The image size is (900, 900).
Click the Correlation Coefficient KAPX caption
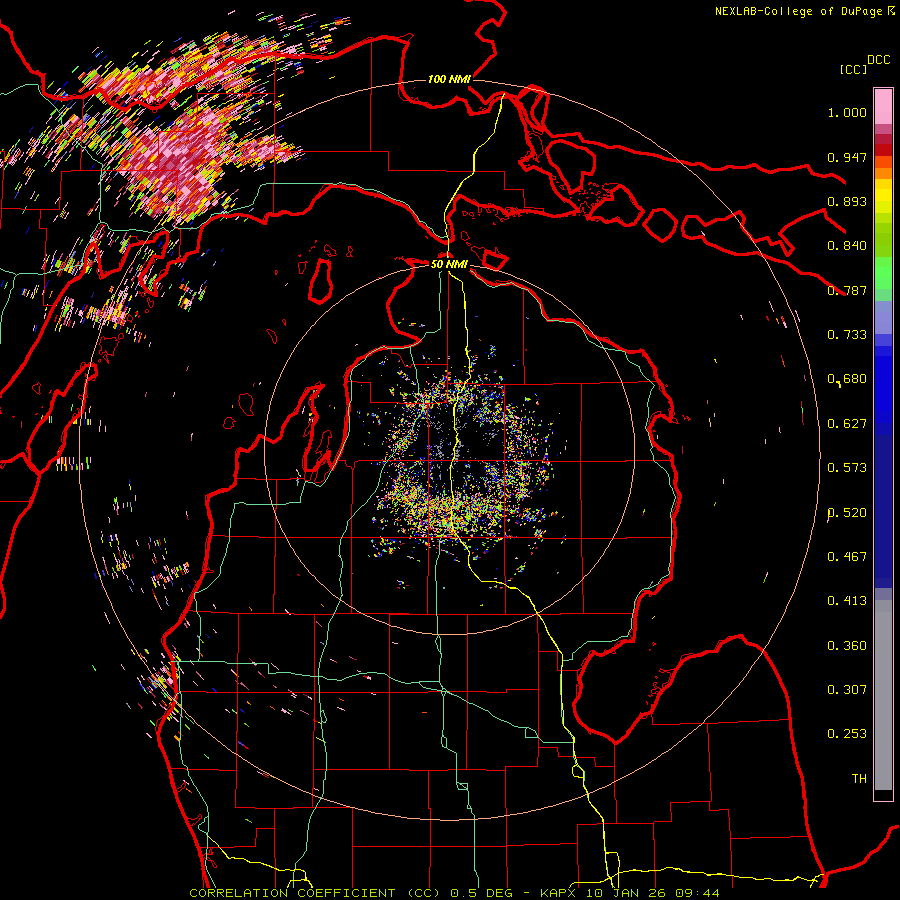pos(454,893)
